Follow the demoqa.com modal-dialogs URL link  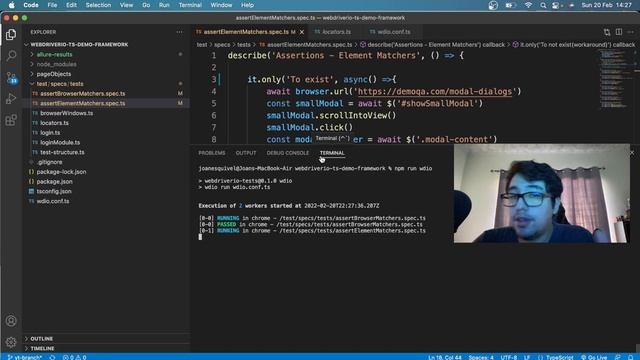click(x=434, y=91)
